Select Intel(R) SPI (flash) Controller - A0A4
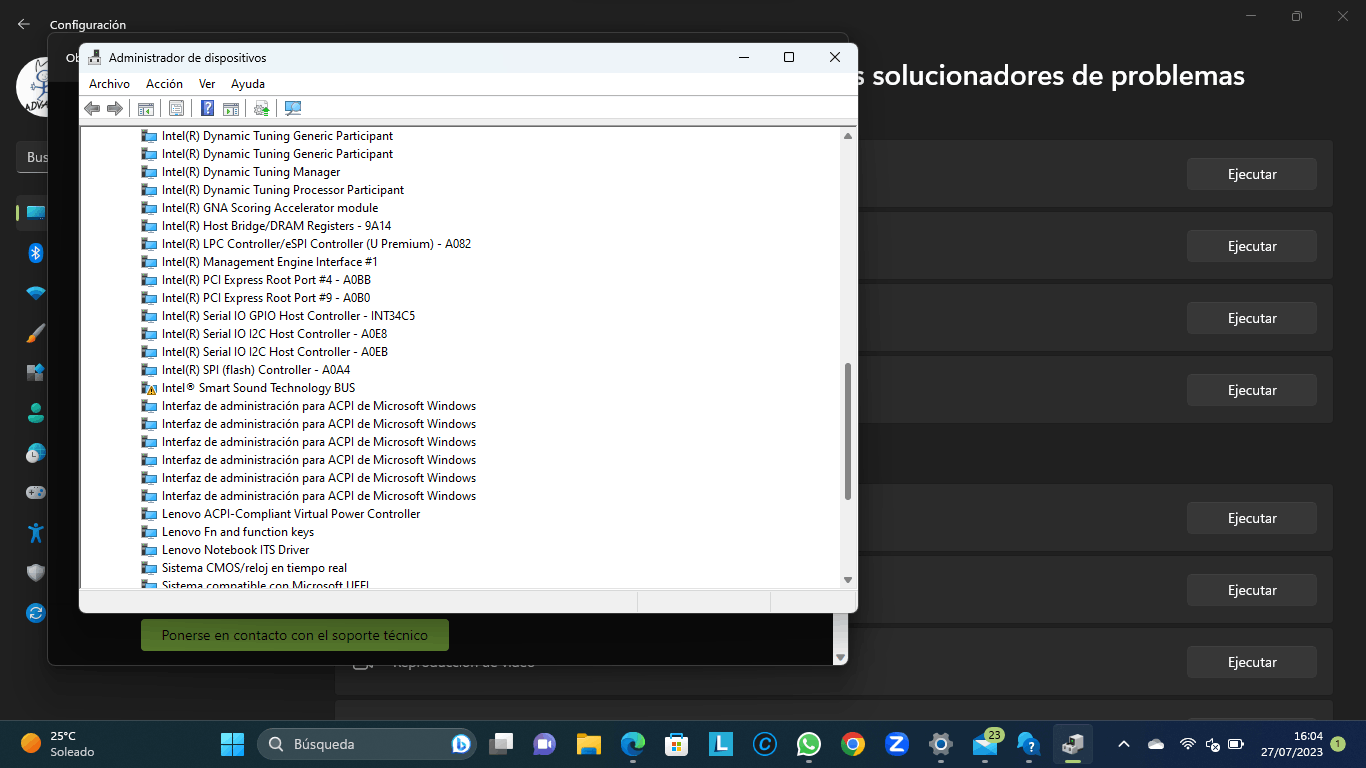 tap(256, 370)
